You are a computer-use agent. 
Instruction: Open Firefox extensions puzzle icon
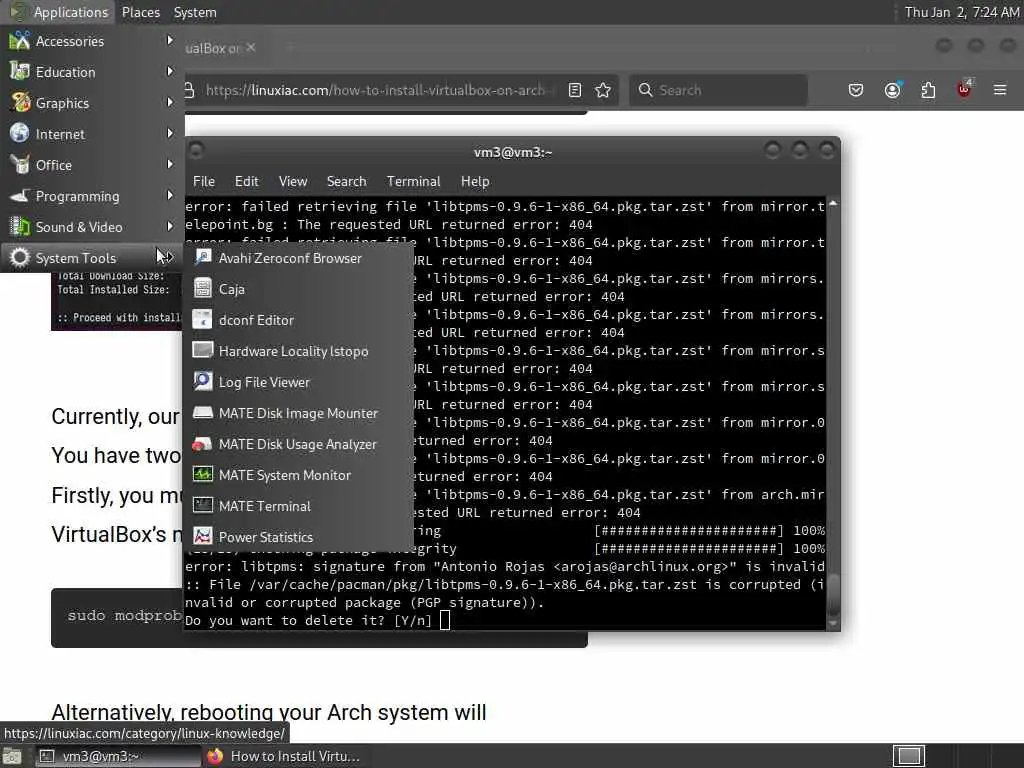928,90
